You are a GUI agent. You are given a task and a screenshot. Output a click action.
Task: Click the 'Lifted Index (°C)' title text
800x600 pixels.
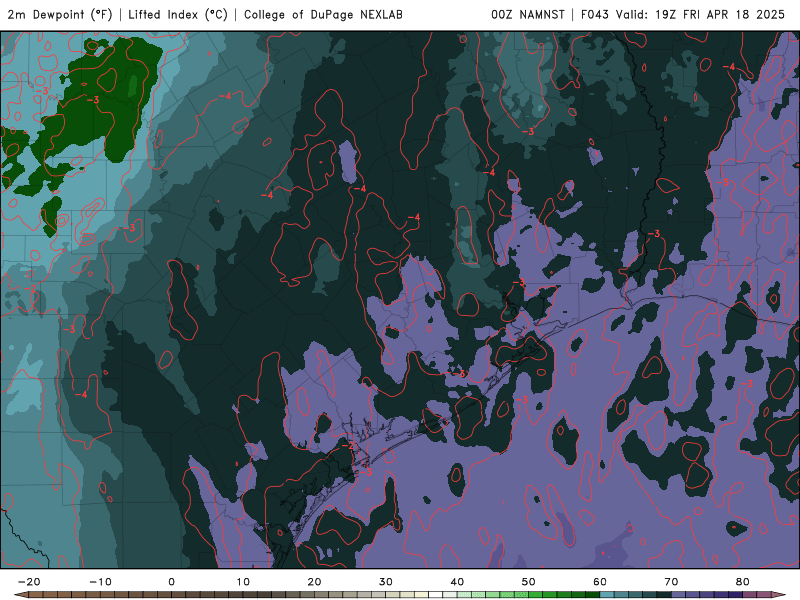pos(178,15)
